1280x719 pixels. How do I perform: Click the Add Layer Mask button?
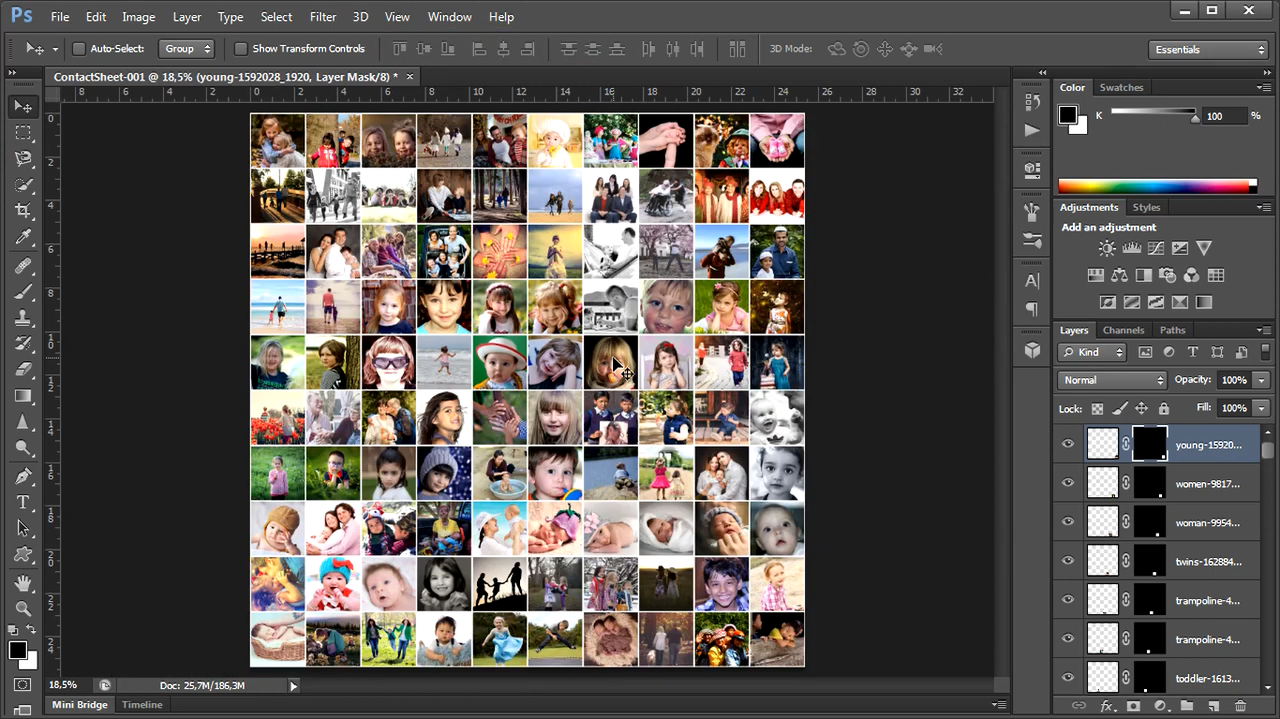coord(1134,706)
